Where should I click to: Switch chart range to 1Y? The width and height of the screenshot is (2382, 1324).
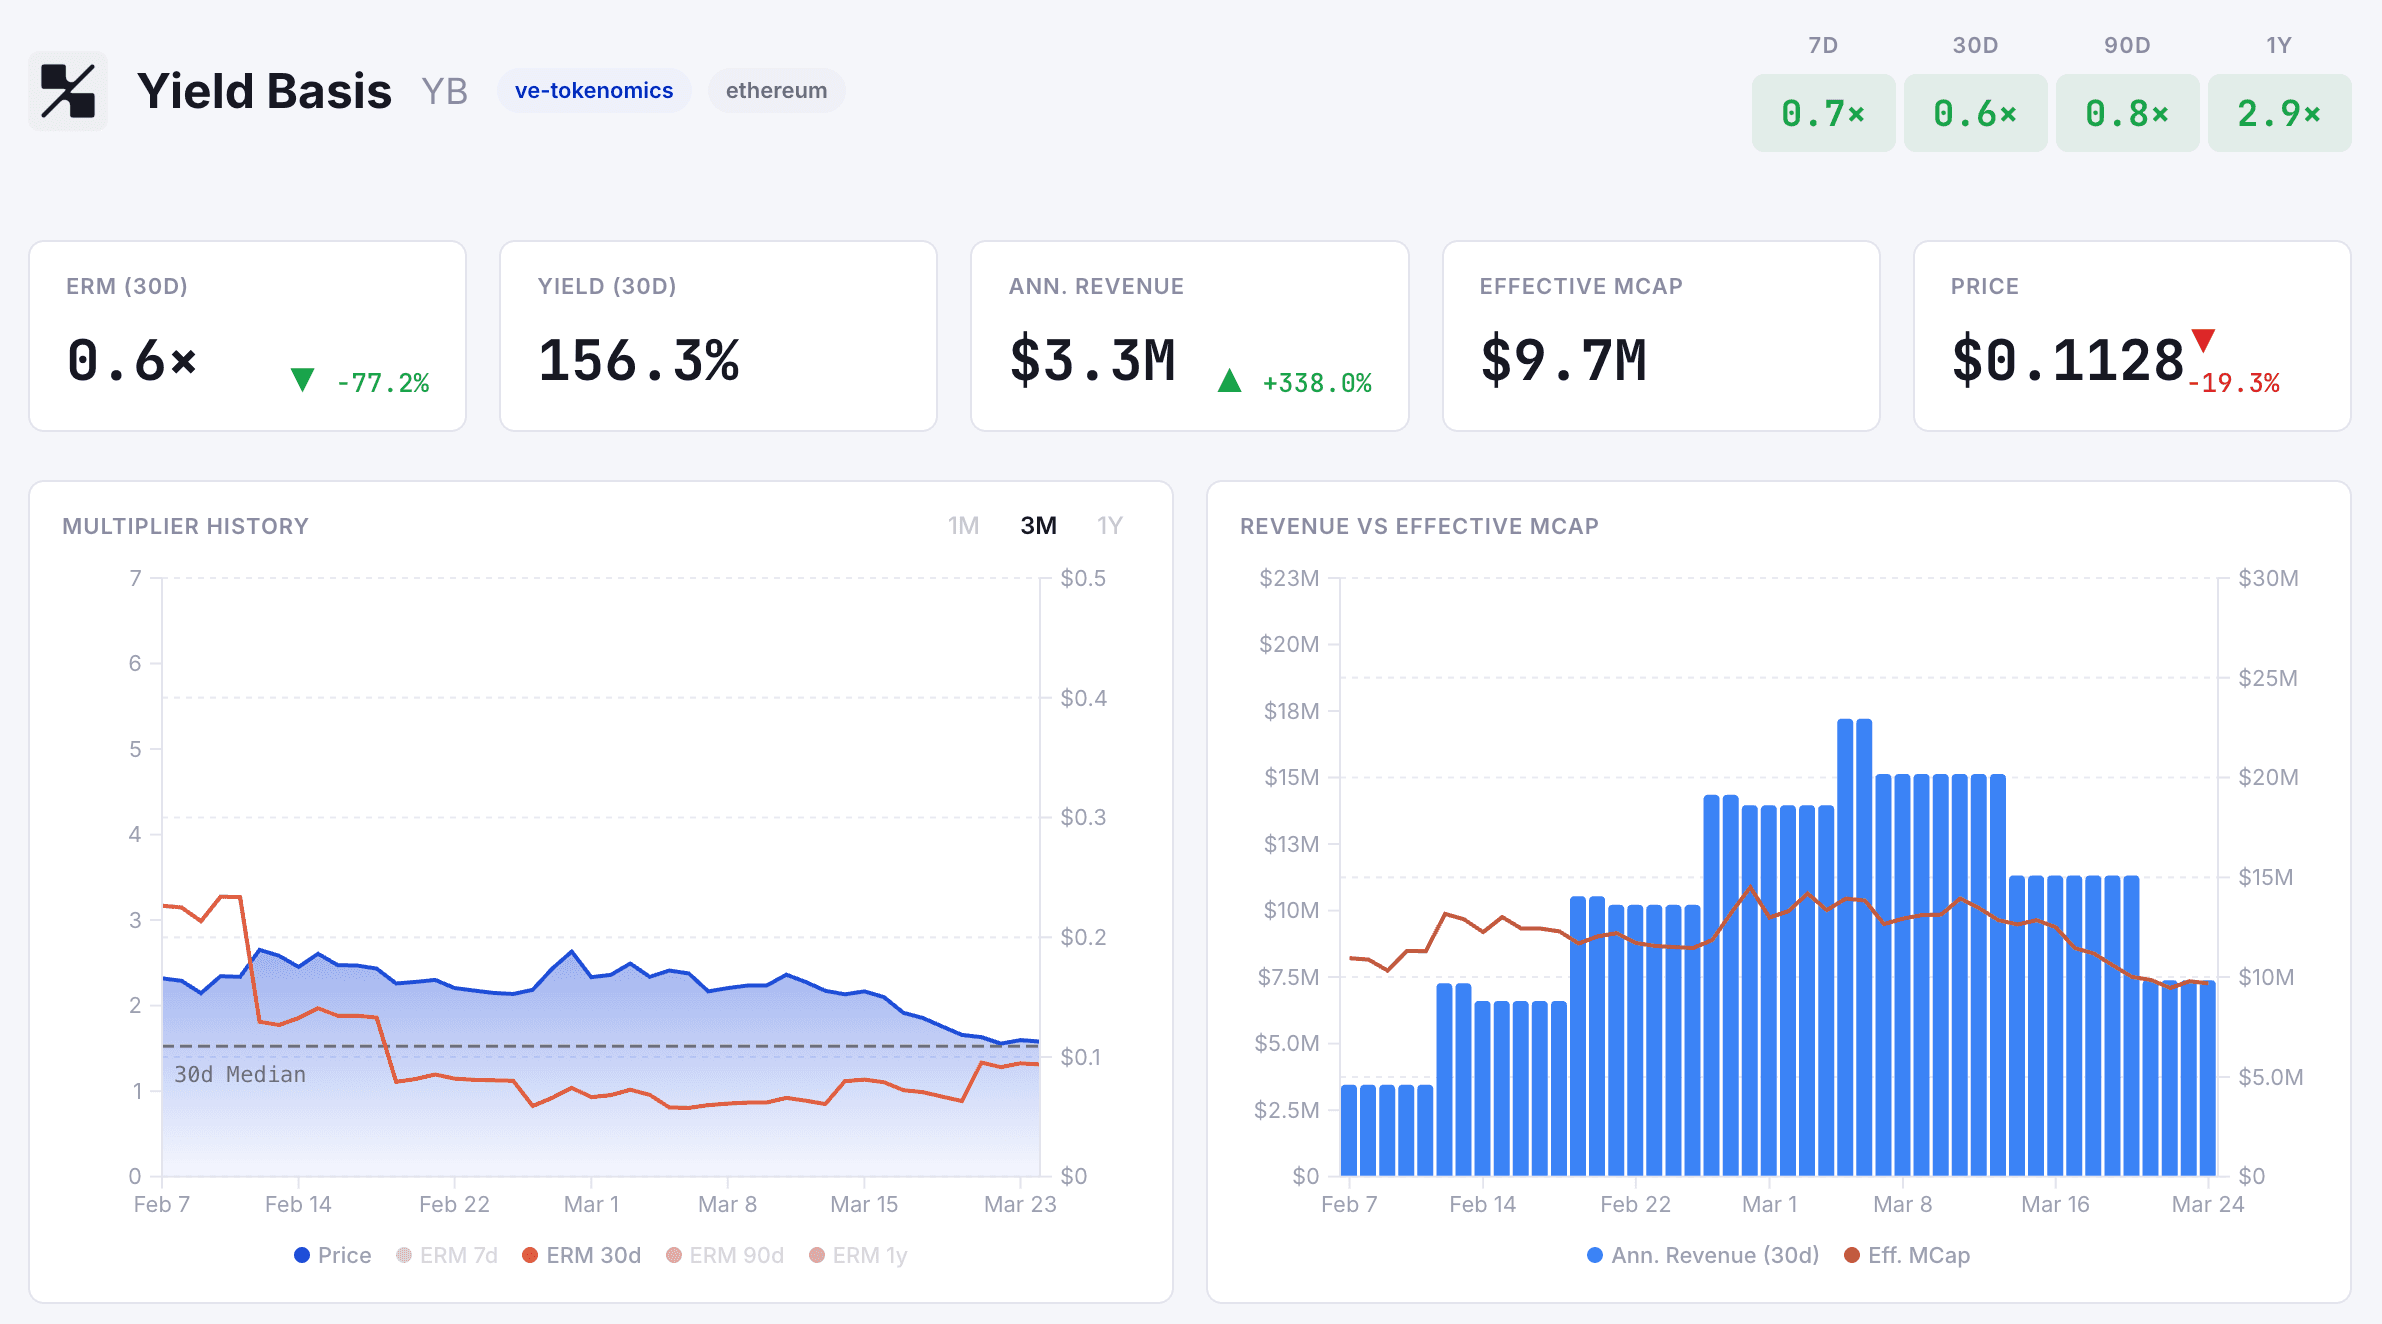click(1109, 524)
